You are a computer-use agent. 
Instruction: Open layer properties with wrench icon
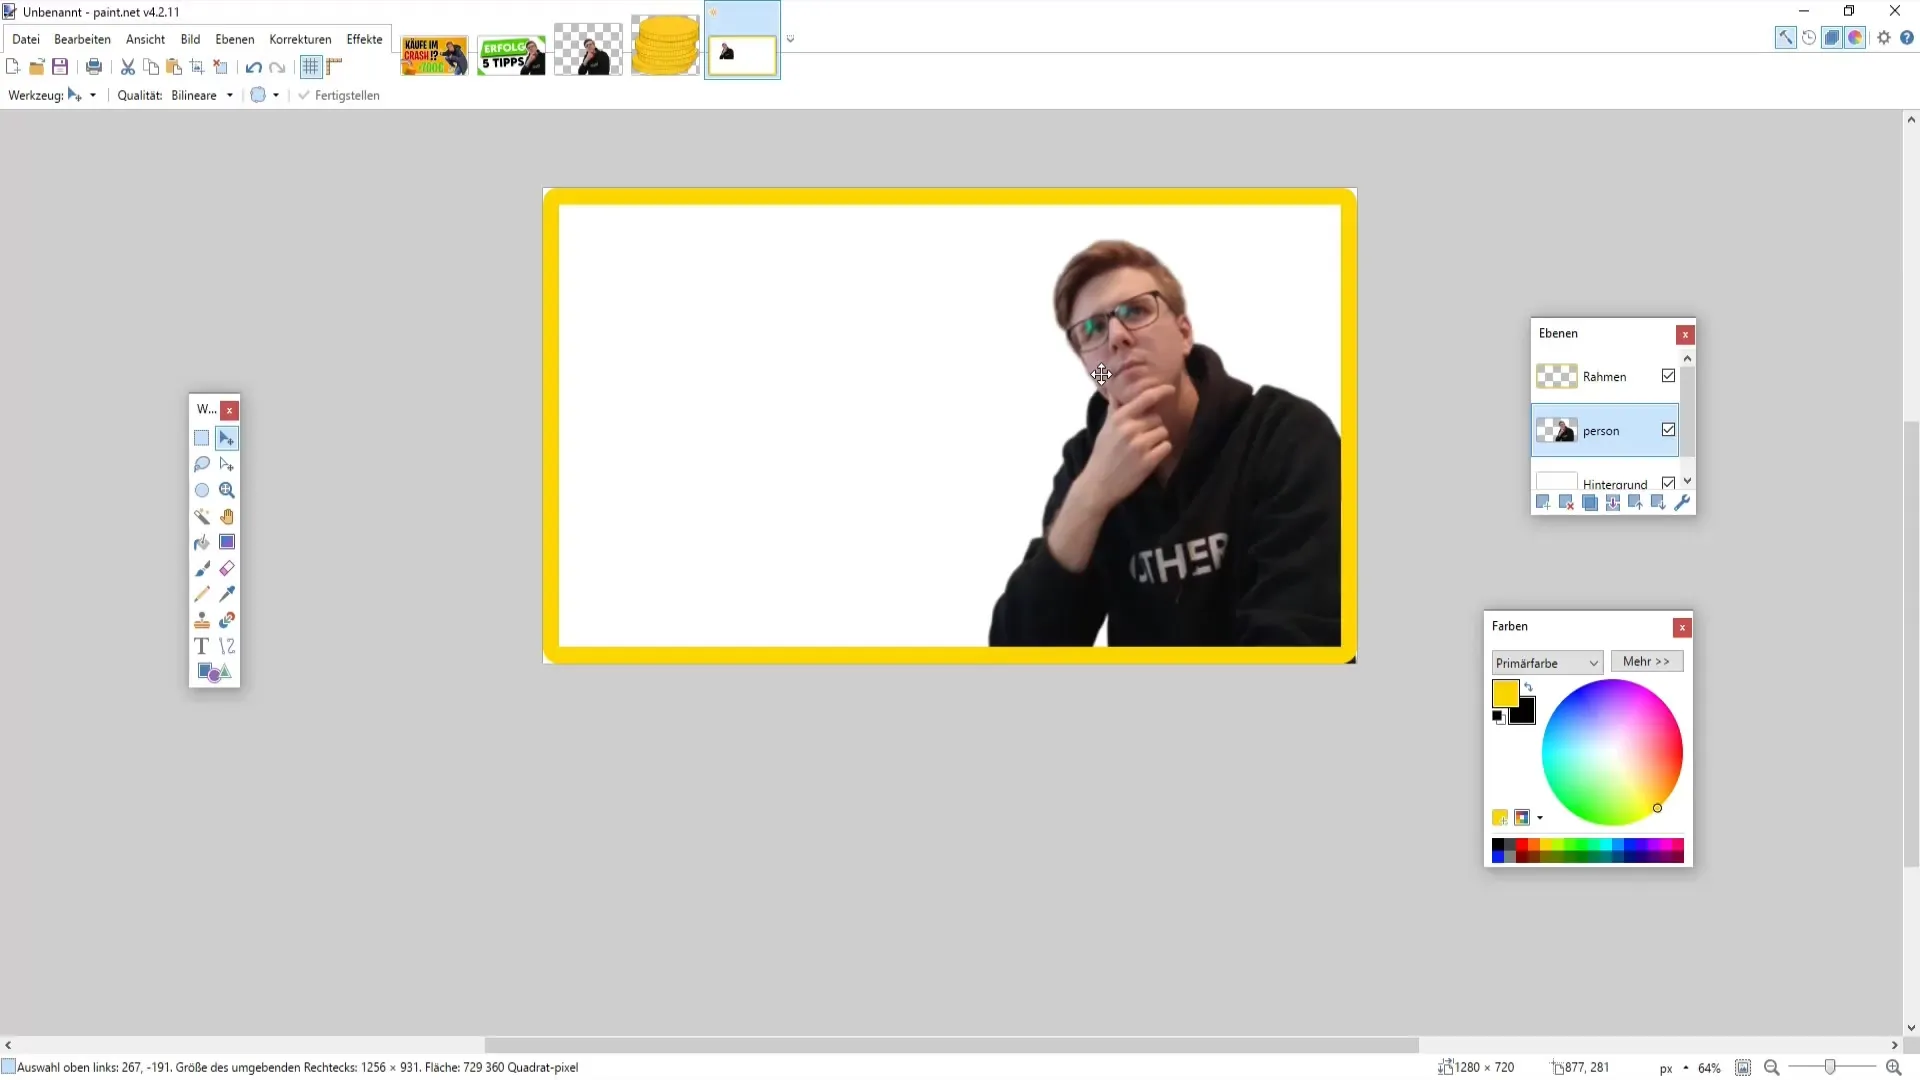pos(1682,503)
